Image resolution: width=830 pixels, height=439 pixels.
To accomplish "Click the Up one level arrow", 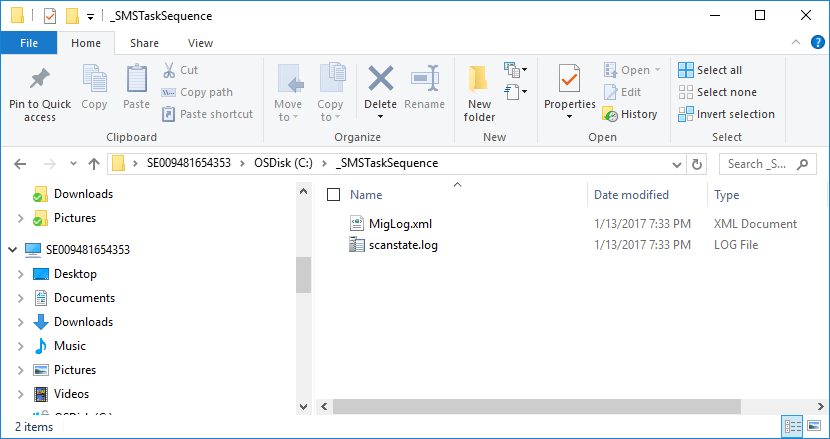I will (94, 164).
